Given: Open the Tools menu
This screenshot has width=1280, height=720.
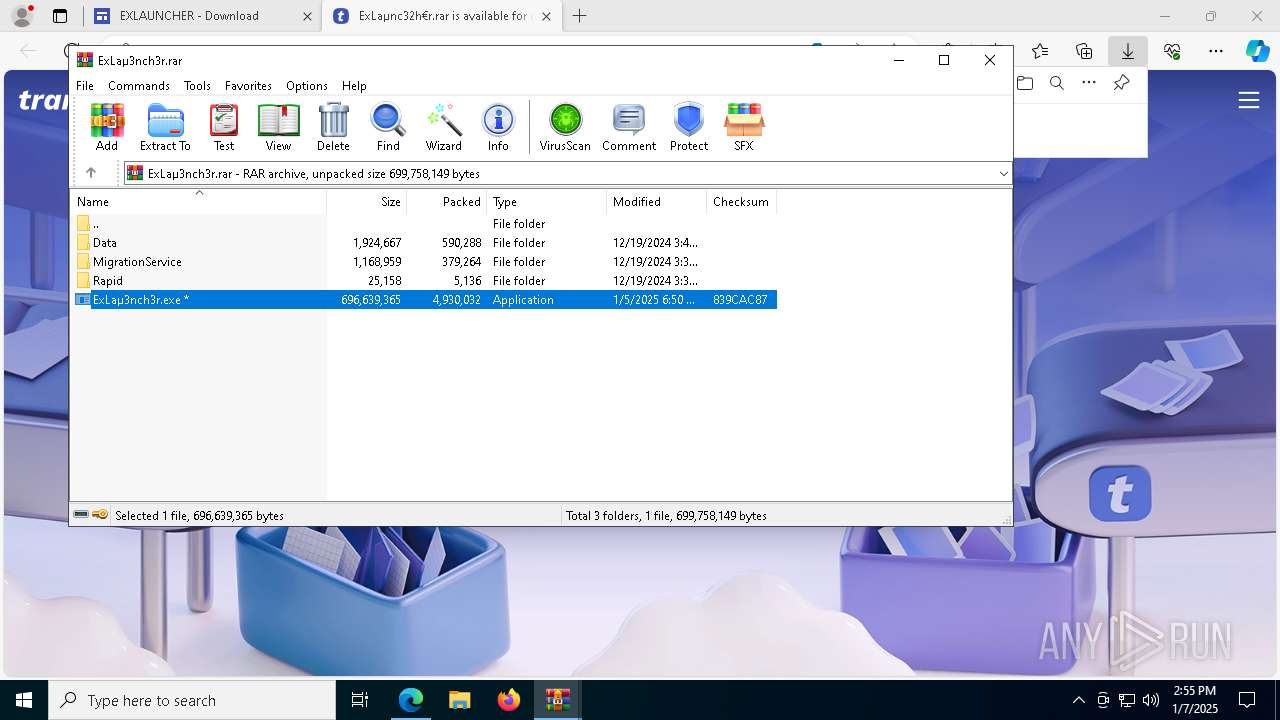Looking at the screenshot, I should point(197,86).
